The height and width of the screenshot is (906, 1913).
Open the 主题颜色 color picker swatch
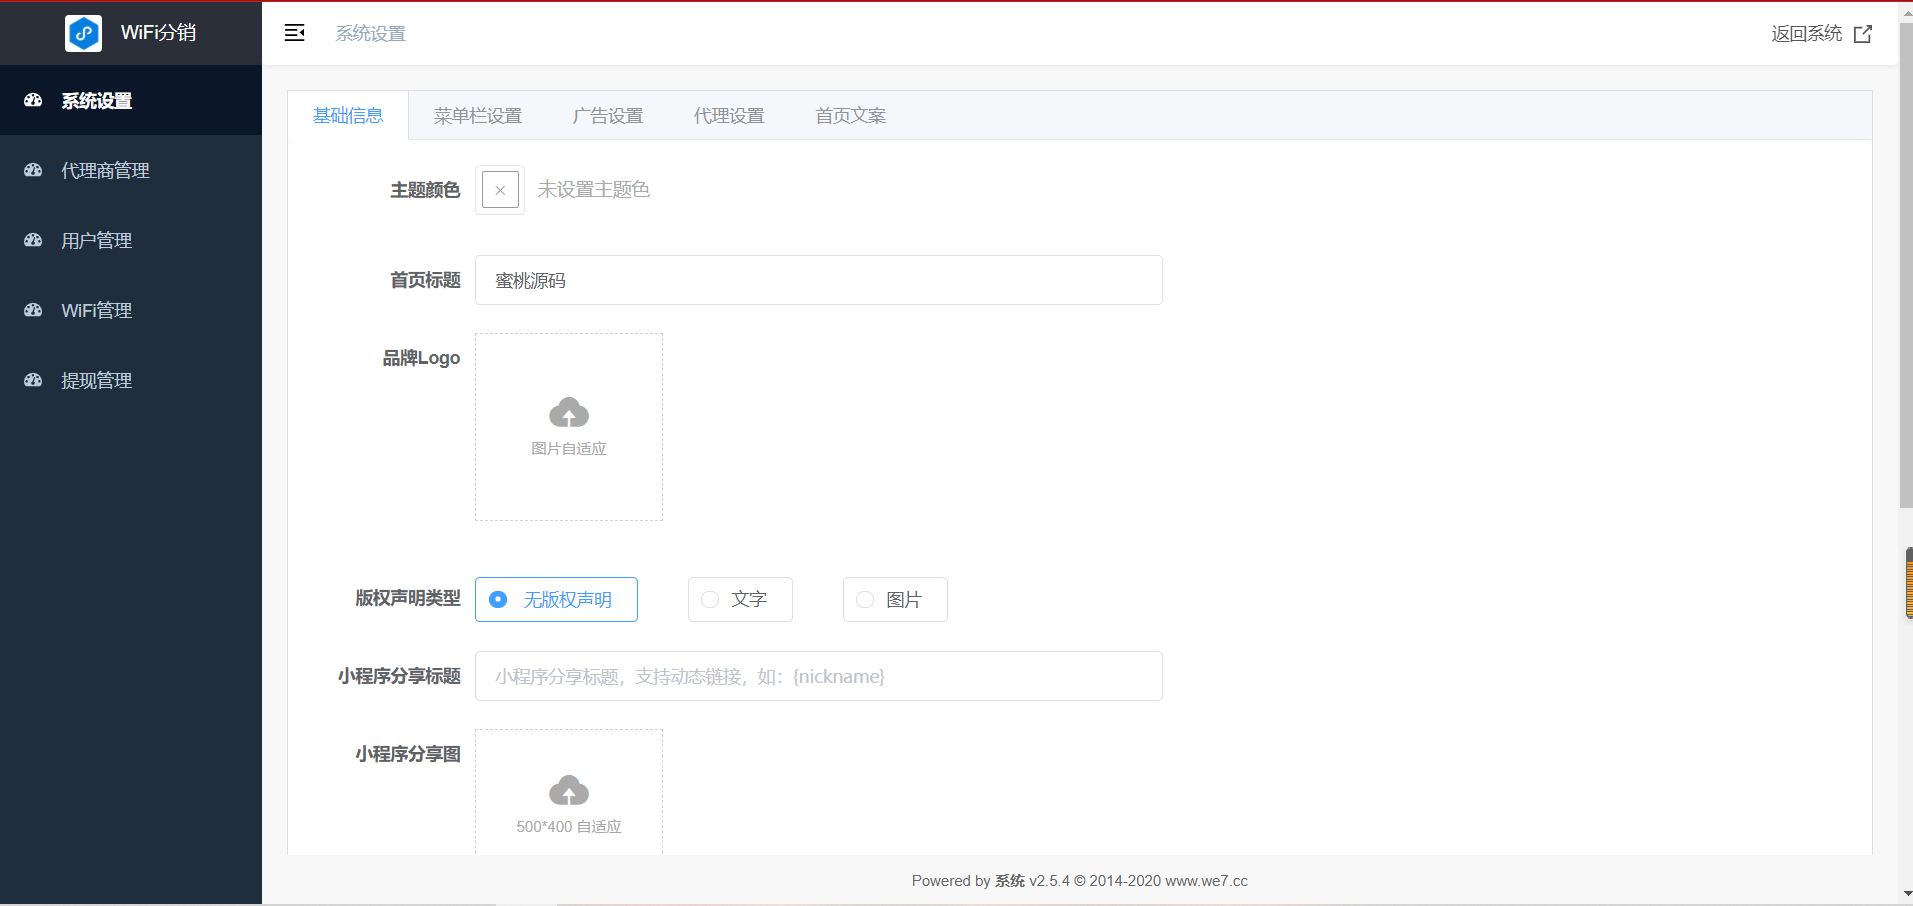[500, 190]
